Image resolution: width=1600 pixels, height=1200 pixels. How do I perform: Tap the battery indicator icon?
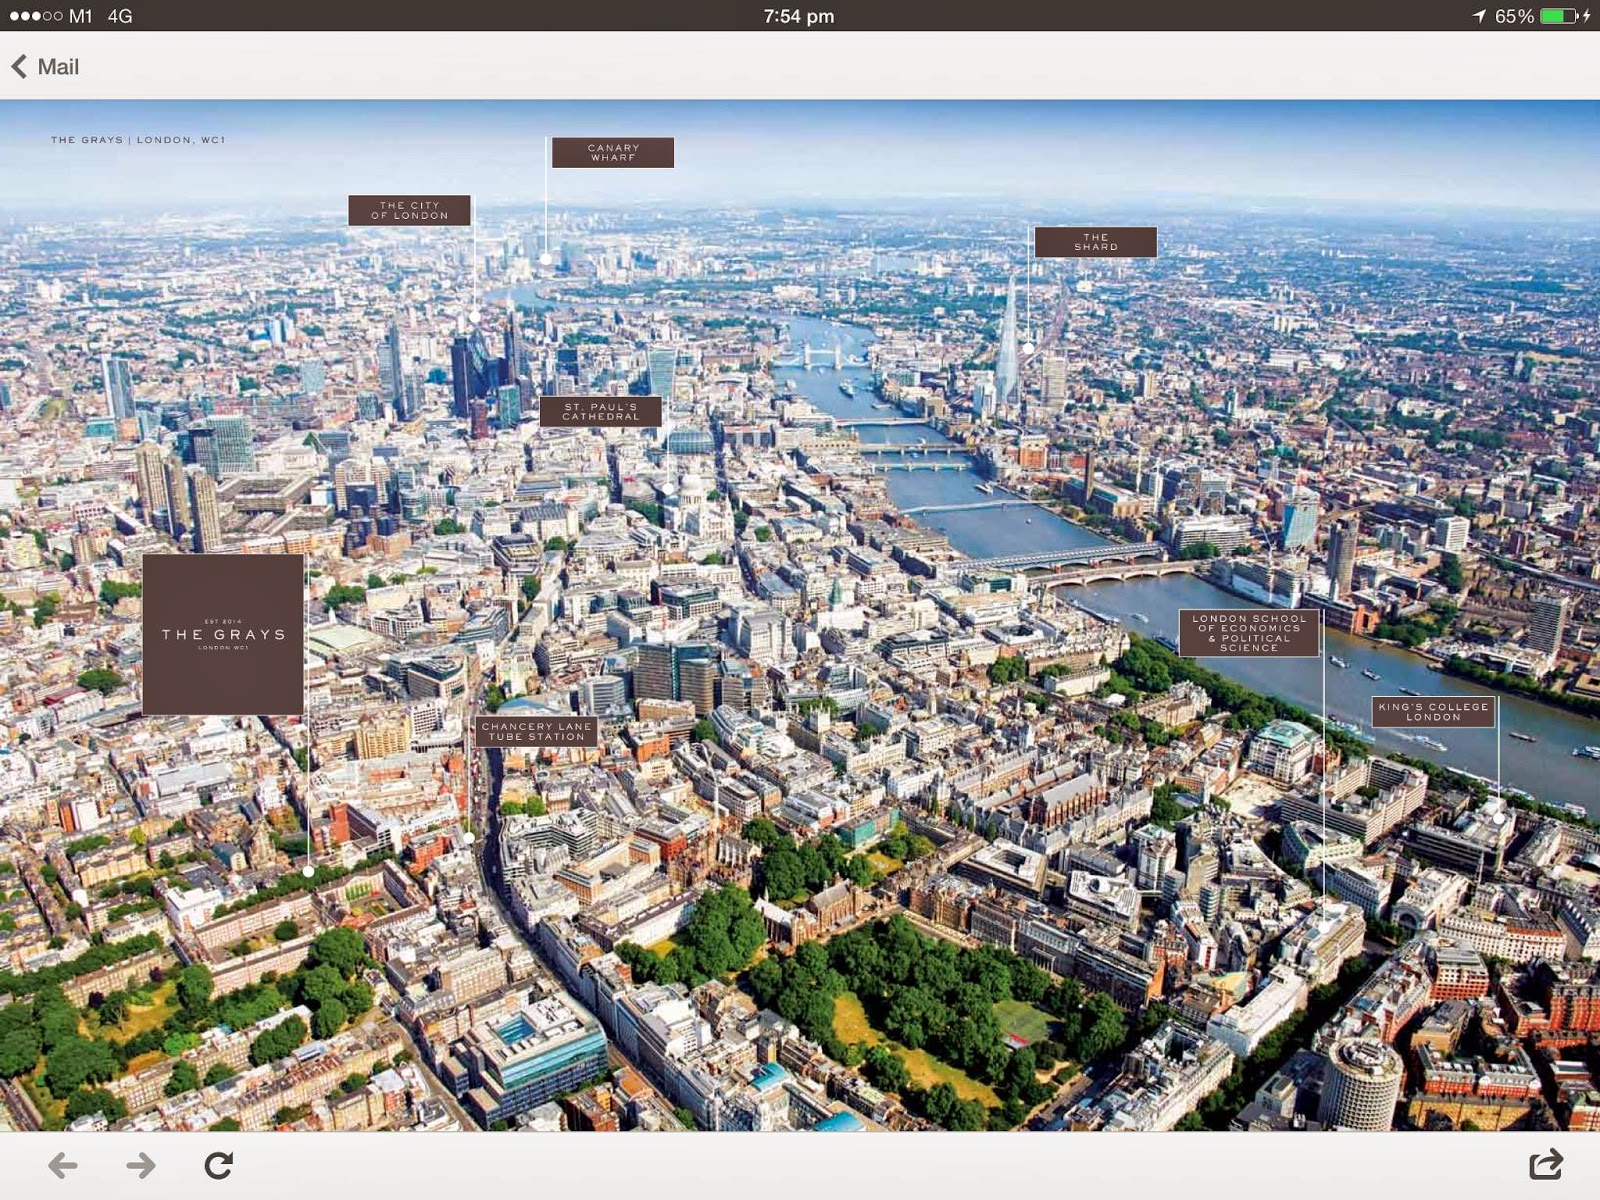coord(1559,15)
